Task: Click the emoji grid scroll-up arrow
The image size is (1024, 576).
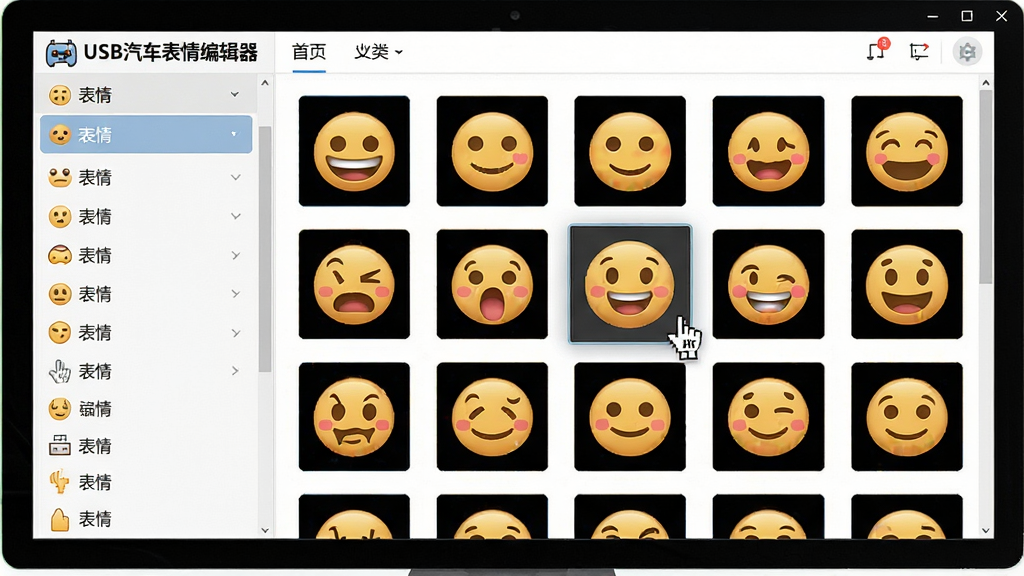Action: pos(985,83)
